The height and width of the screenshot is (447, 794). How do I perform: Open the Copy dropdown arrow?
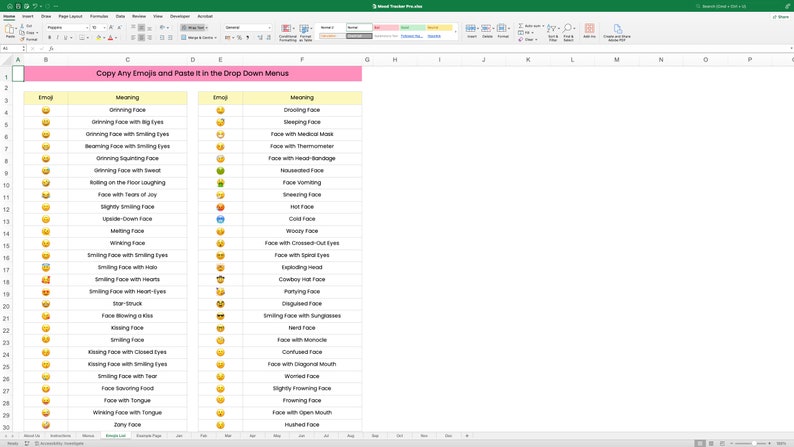point(37,32)
